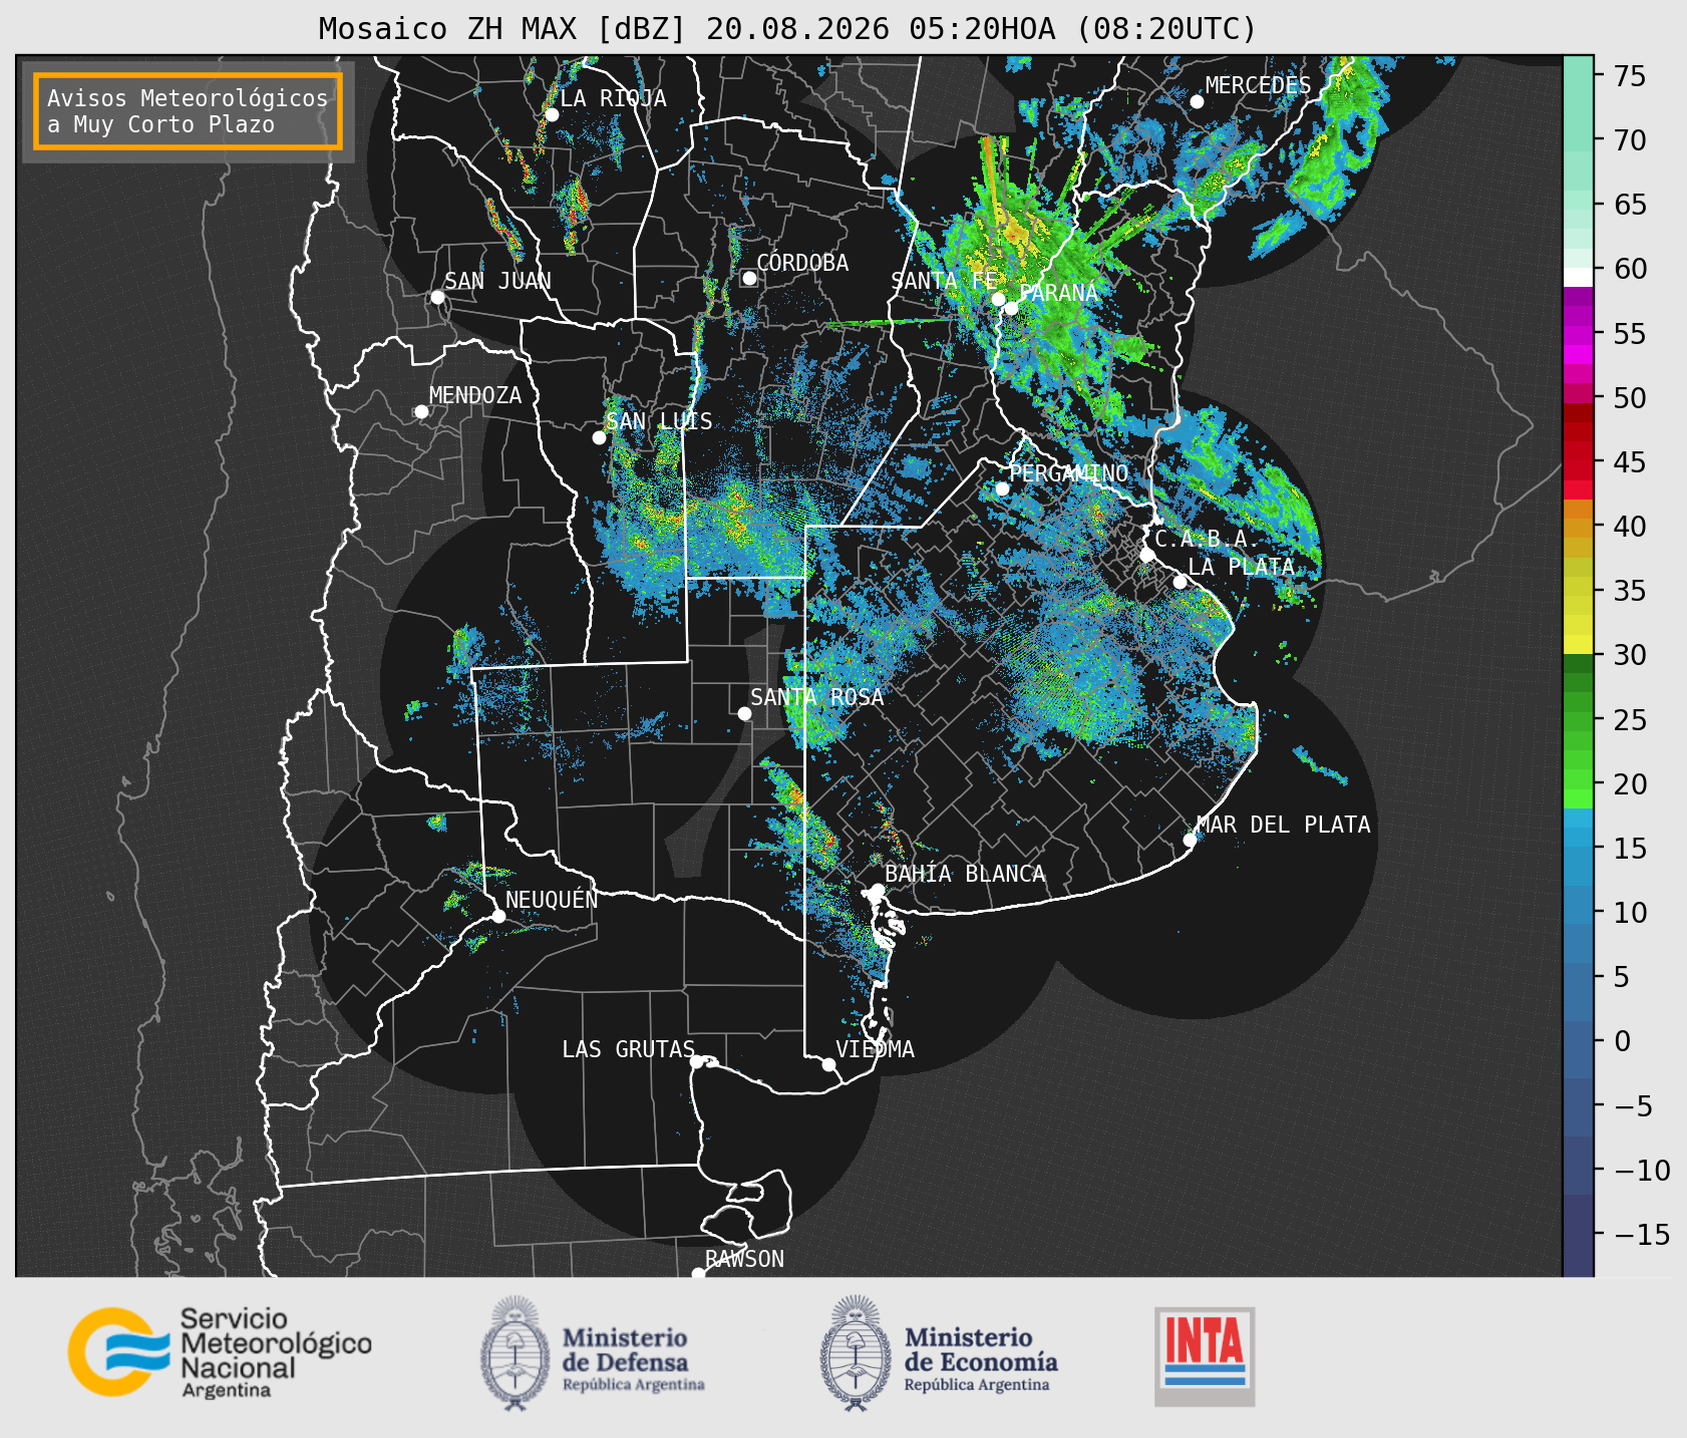Image resolution: width=1687 pixels, height=1438 pixels.
Task: Select the Santa Rosa marker dot
Action: coord(744,713)
